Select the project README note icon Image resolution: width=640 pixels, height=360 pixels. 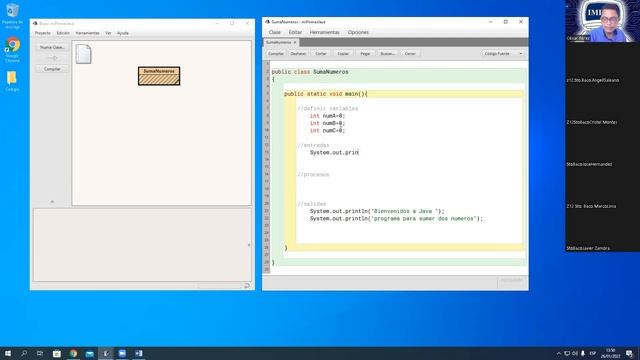pos(83,54)
